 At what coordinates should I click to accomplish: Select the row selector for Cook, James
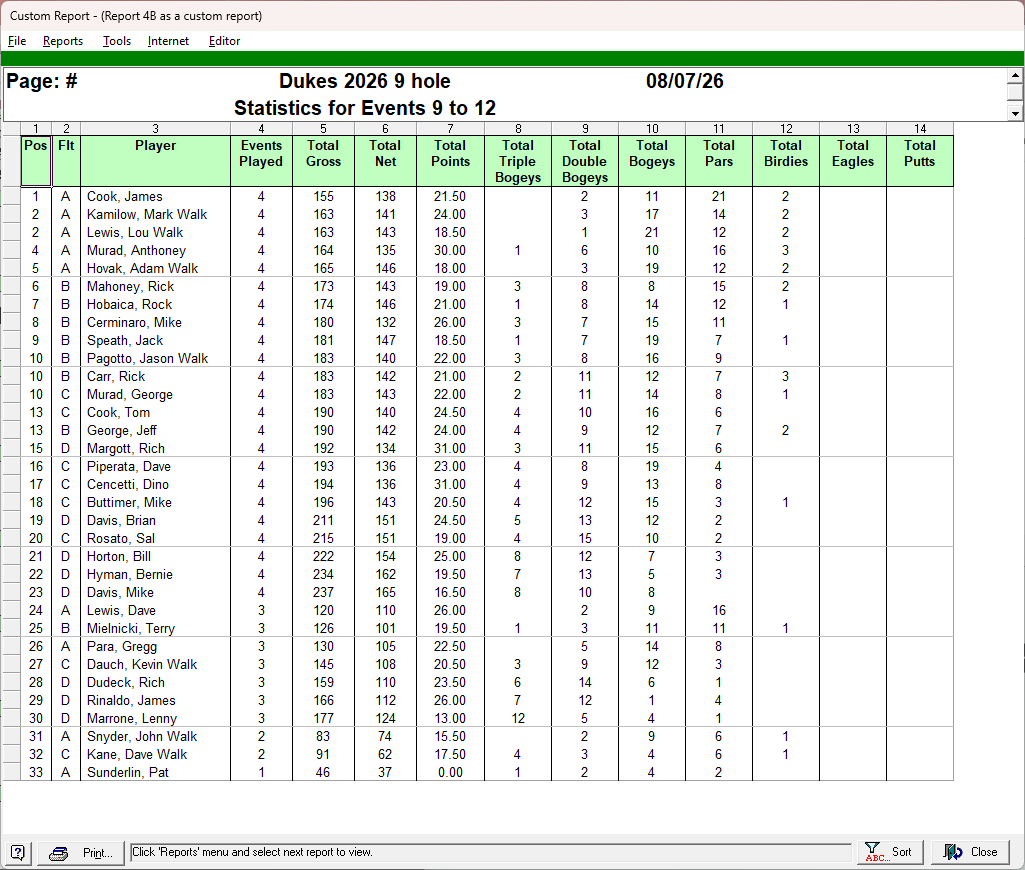pos(11,196)
